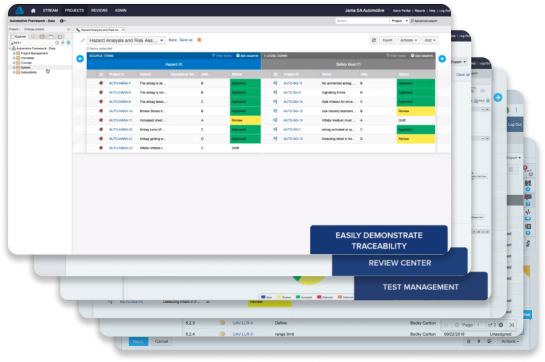Expand the Project Management folder in the tree

pos(14,53)
